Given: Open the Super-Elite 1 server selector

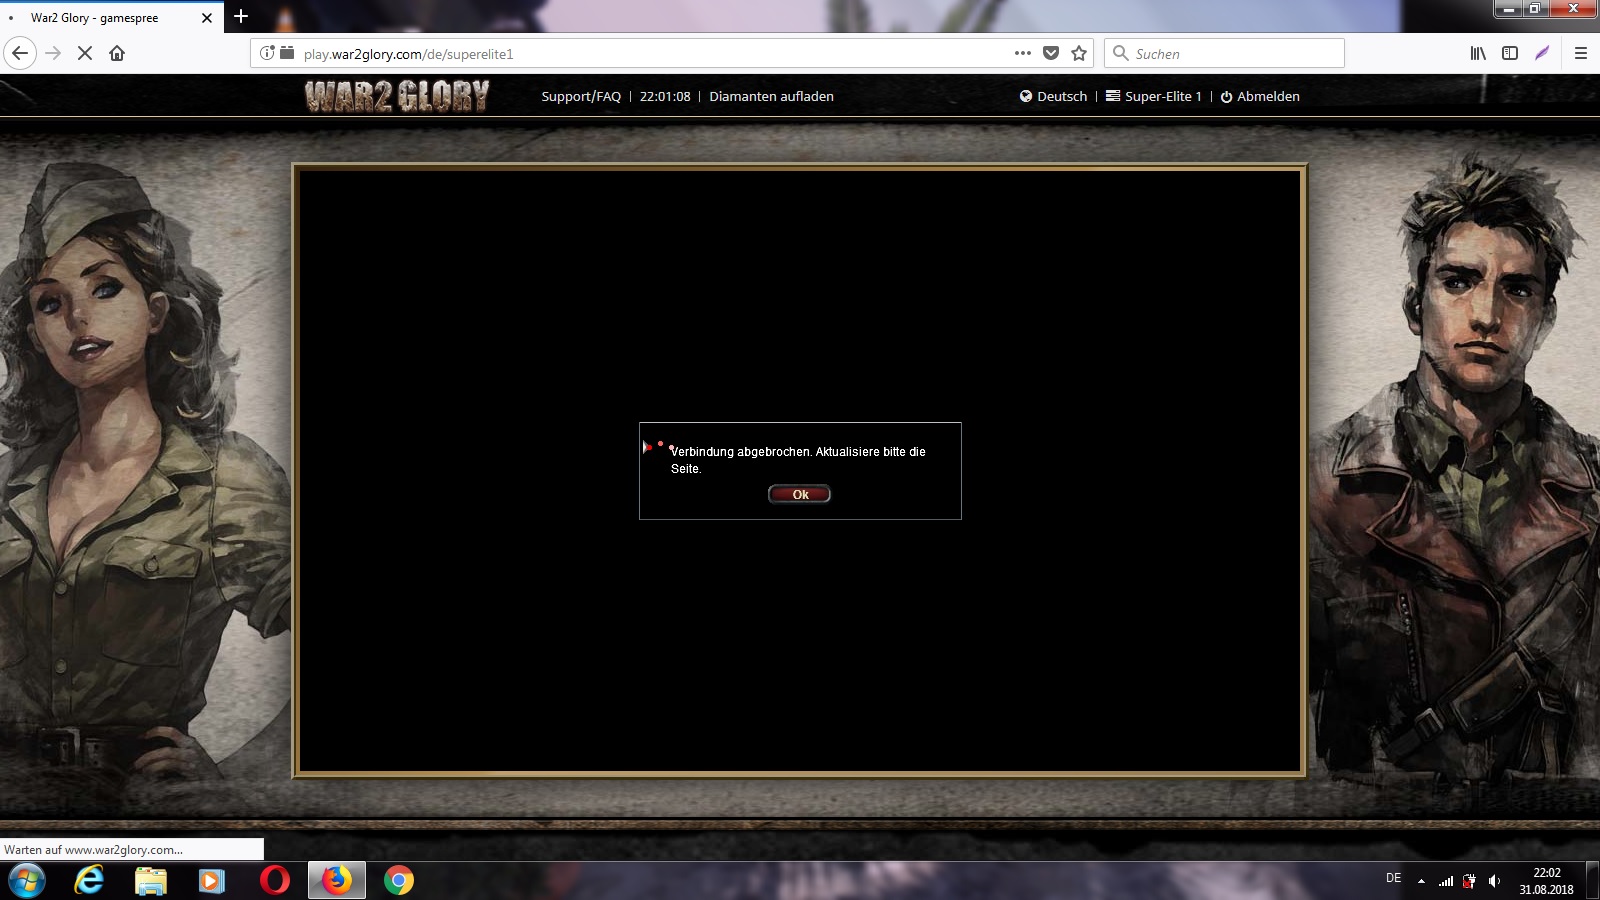Looking at the screenshot, I should tap(1153, 96).
